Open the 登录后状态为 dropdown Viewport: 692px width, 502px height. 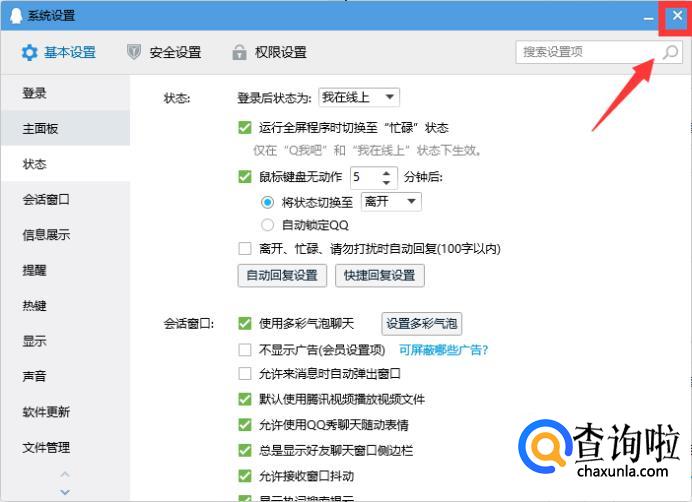point(359,97)
